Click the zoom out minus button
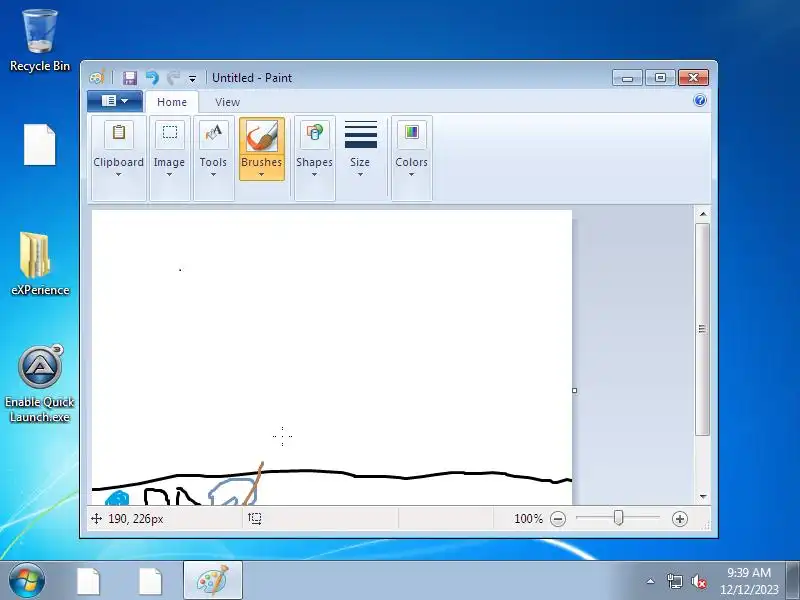 (558, 519)
